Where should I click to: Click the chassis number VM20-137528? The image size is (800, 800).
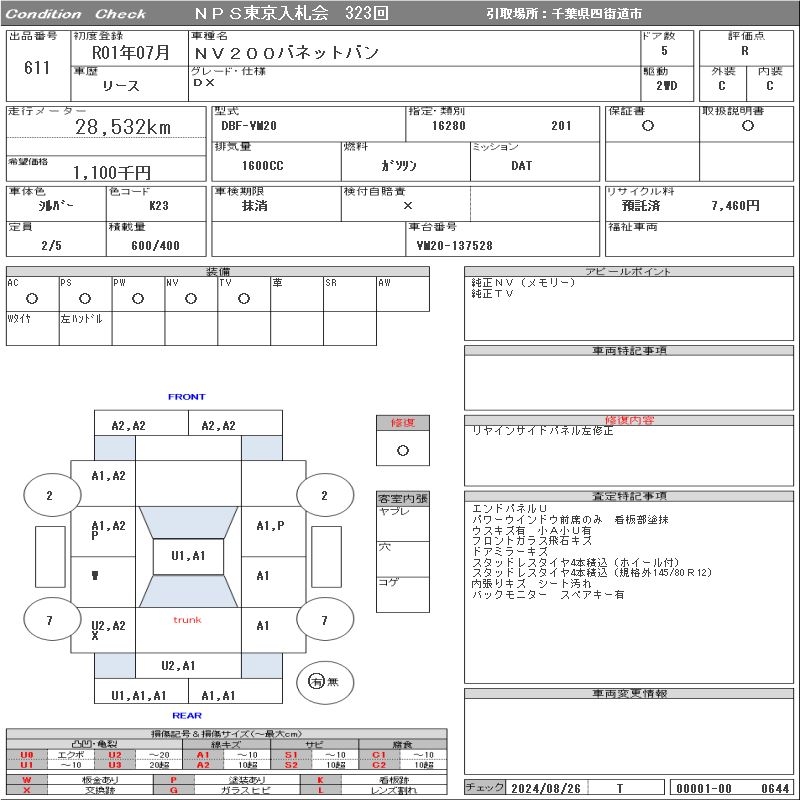pos(455,245)
